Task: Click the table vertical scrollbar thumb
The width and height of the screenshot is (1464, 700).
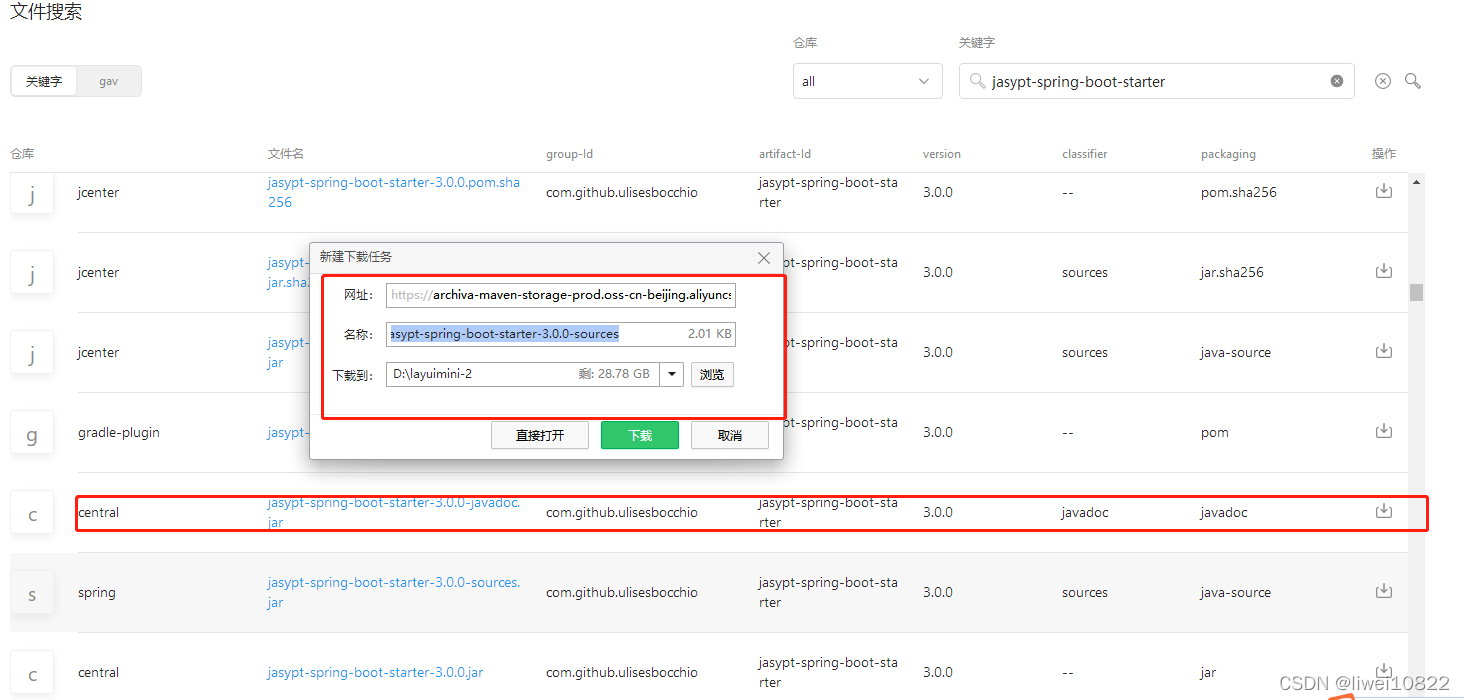Action: (x=1416, y=292)
